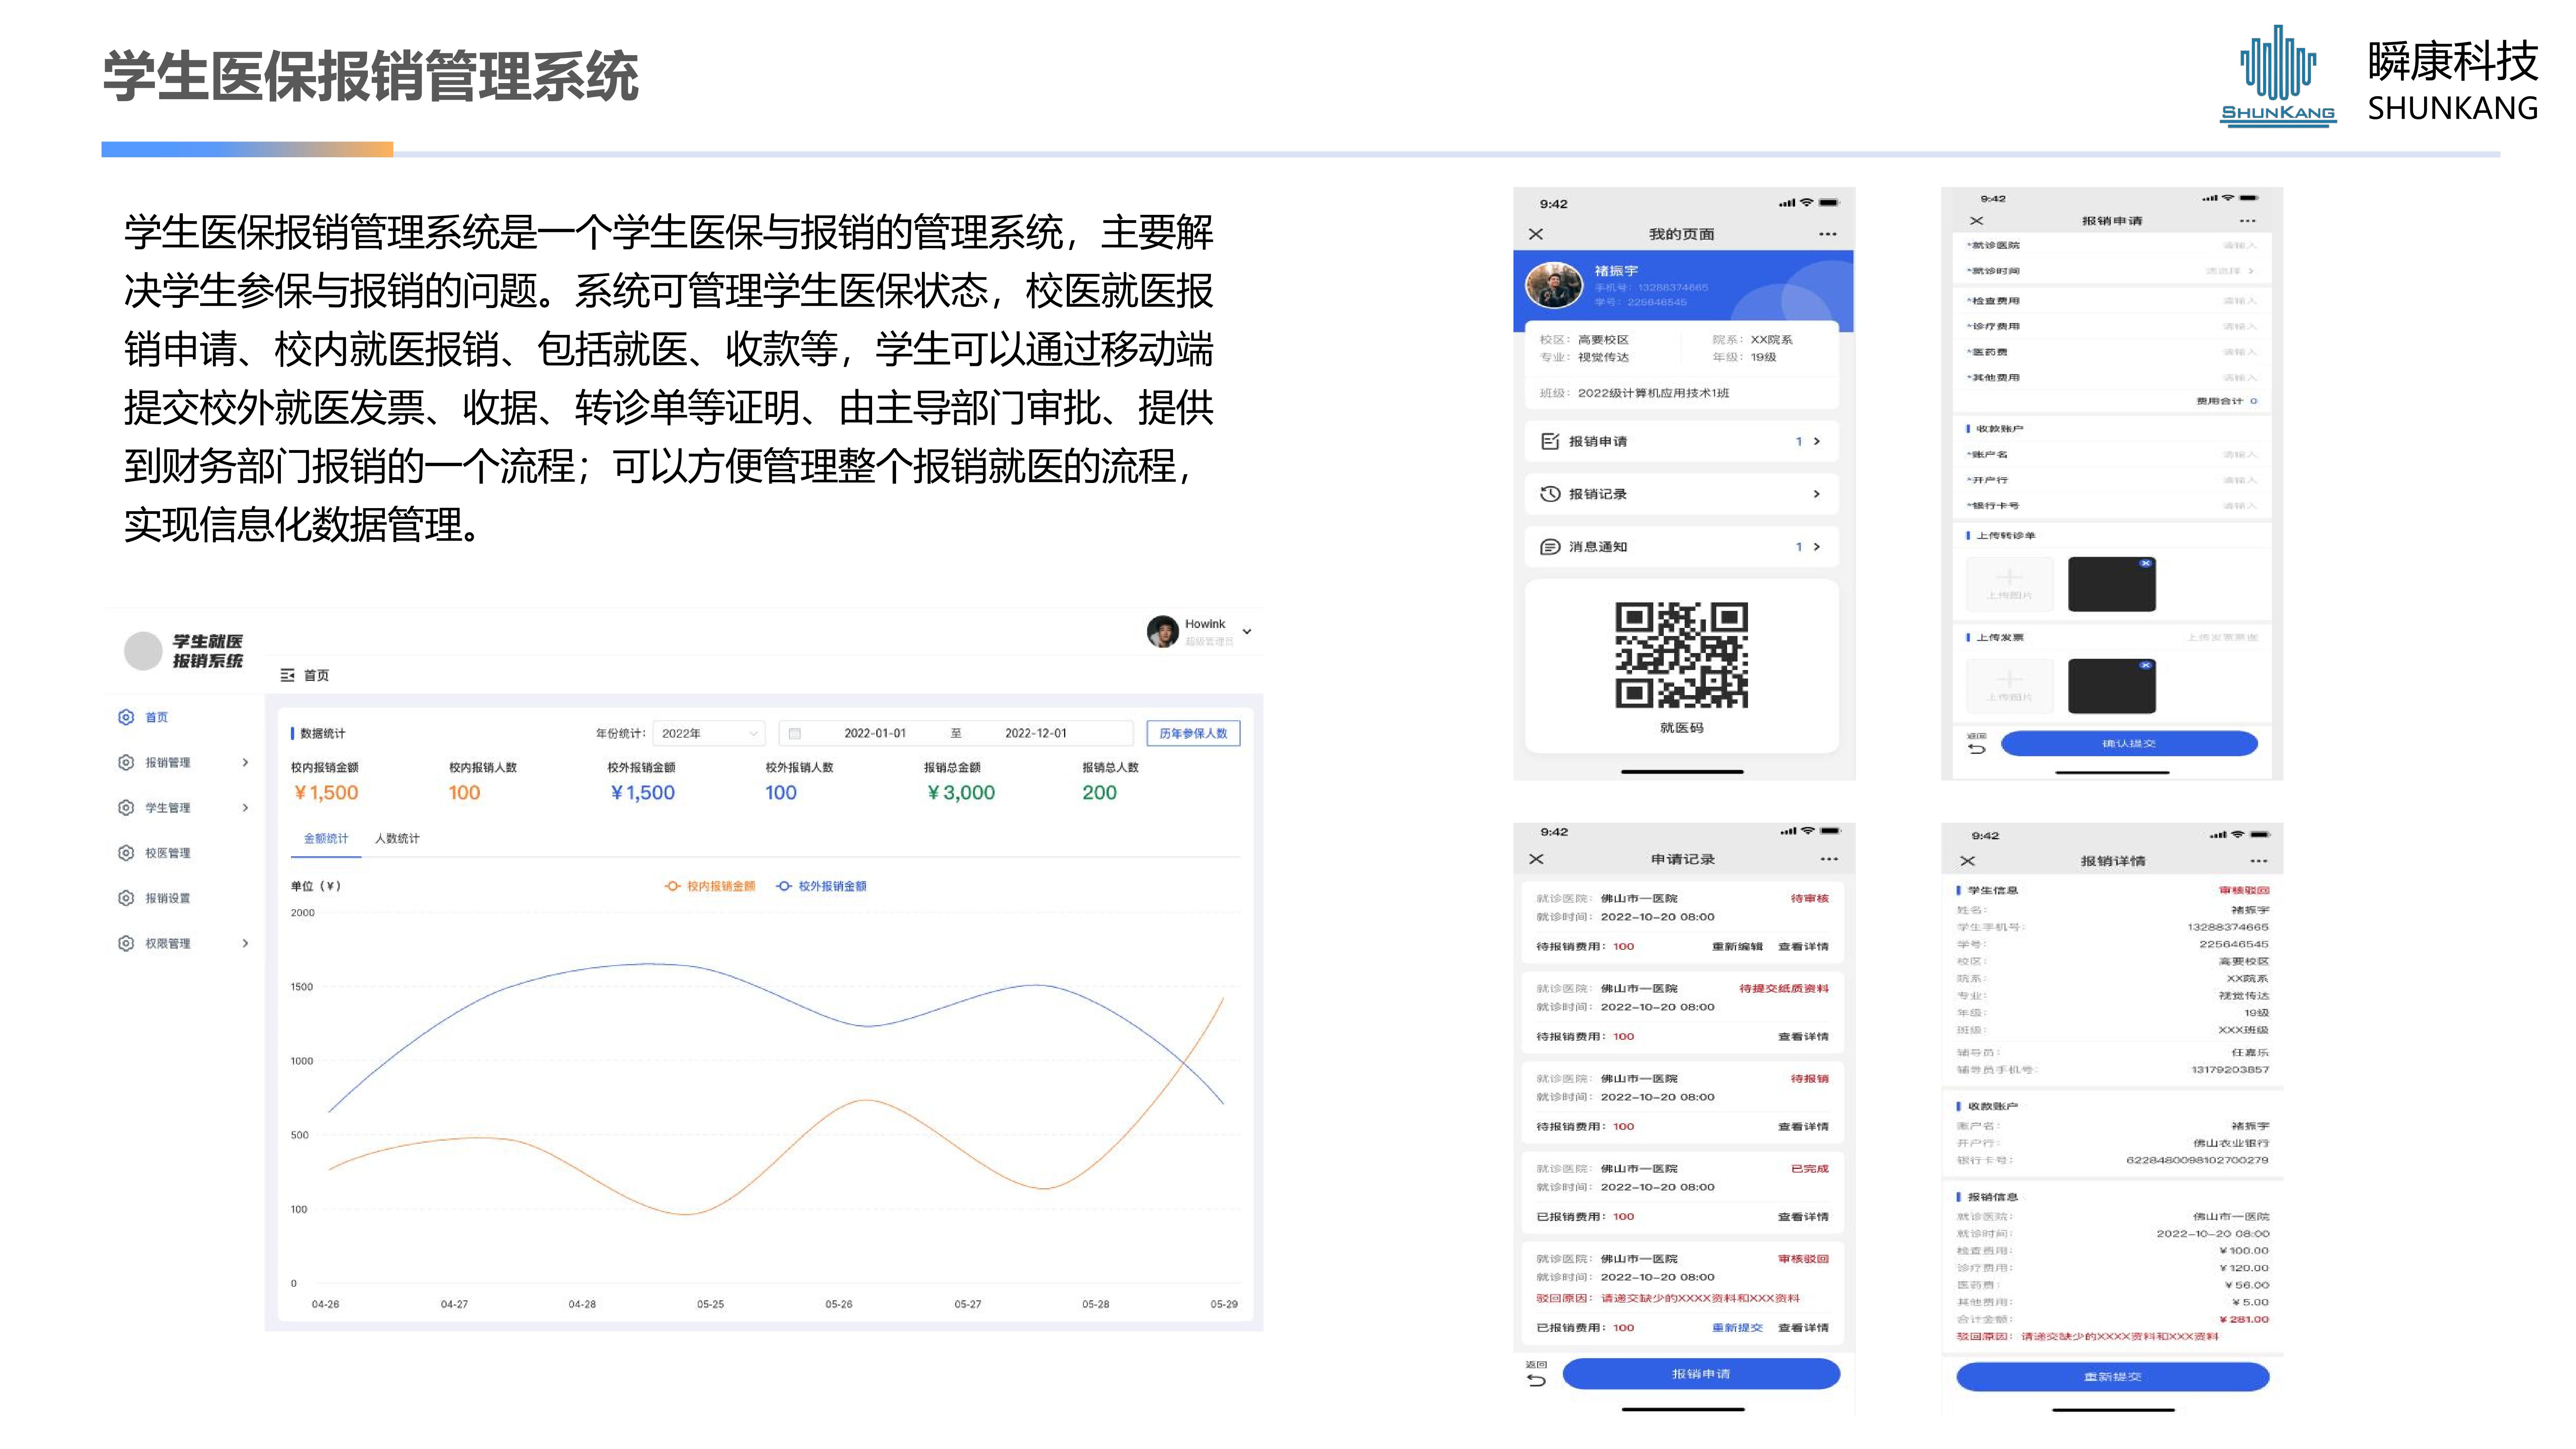This screenshot has width=2576, height=1449.
Task: Toggle the sidebar collapse hamburger icon
Action: [x=287, y=675]
